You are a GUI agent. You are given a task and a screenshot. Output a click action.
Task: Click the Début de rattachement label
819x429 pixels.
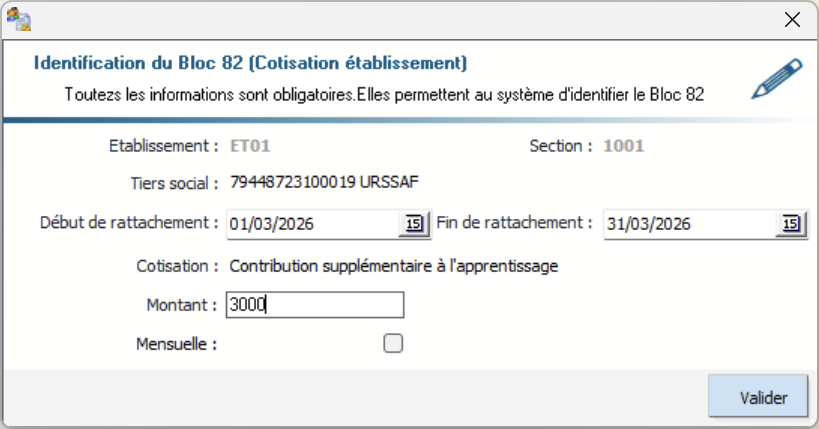coord(129,222)
